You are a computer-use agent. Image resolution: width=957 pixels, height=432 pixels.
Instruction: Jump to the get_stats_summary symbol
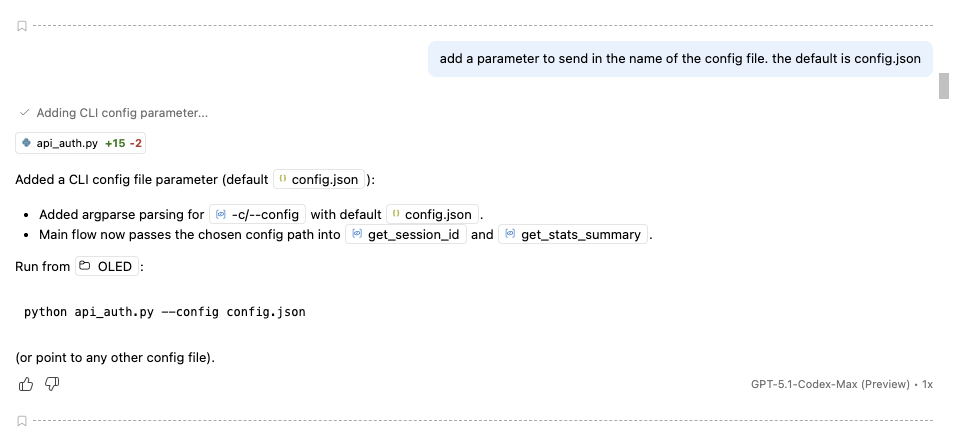[573, 235]
